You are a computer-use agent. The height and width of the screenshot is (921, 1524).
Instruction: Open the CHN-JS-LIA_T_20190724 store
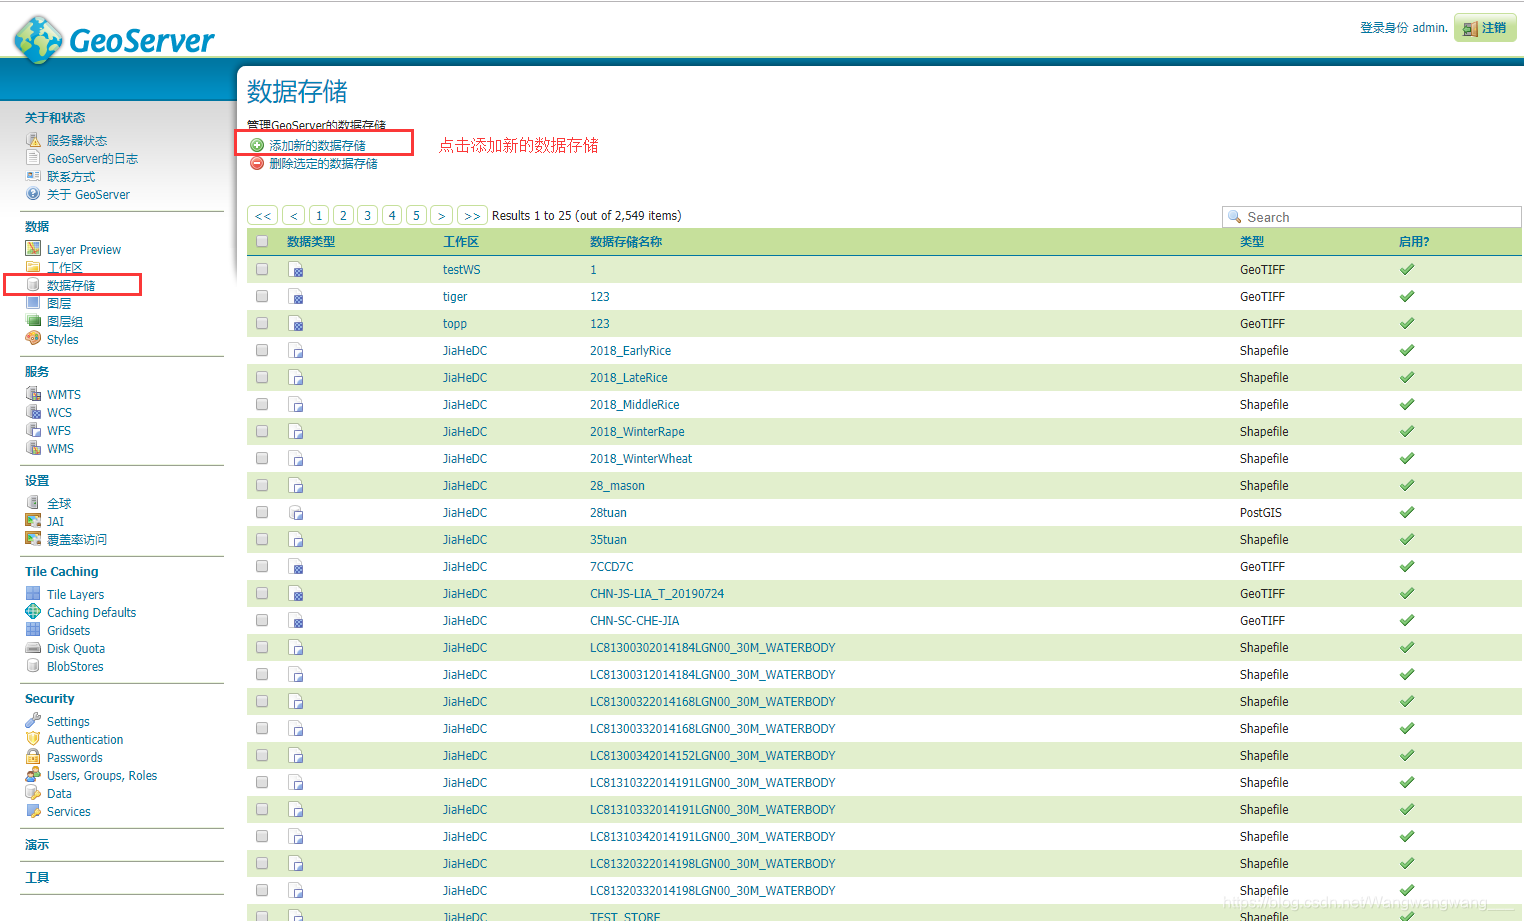657,594
